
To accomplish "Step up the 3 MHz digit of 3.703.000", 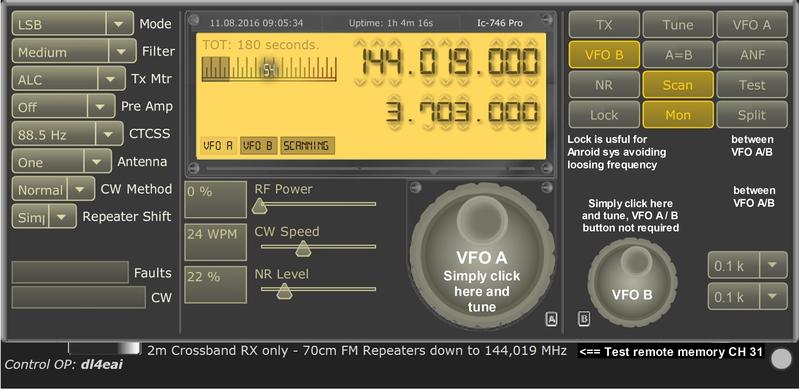I will [x=393, y=97].
